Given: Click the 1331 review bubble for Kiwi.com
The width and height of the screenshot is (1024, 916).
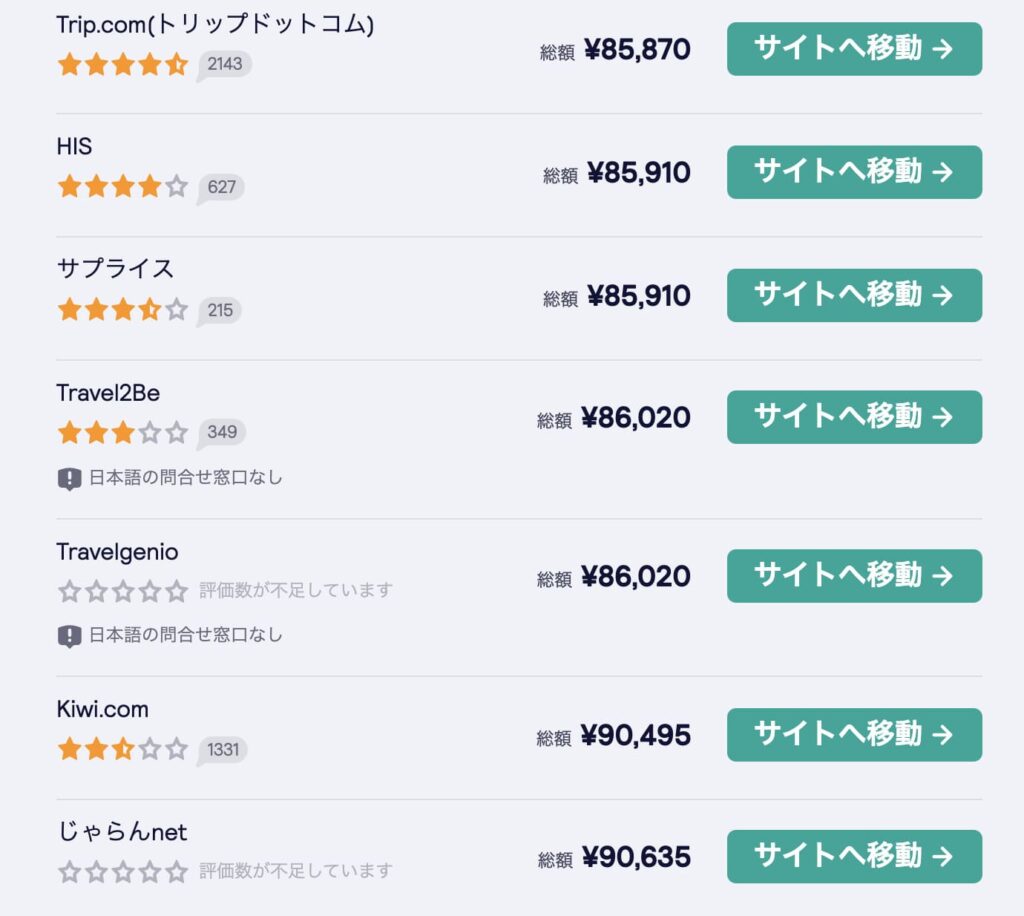Looking at the screenshot, I should [x=224, y=748].
